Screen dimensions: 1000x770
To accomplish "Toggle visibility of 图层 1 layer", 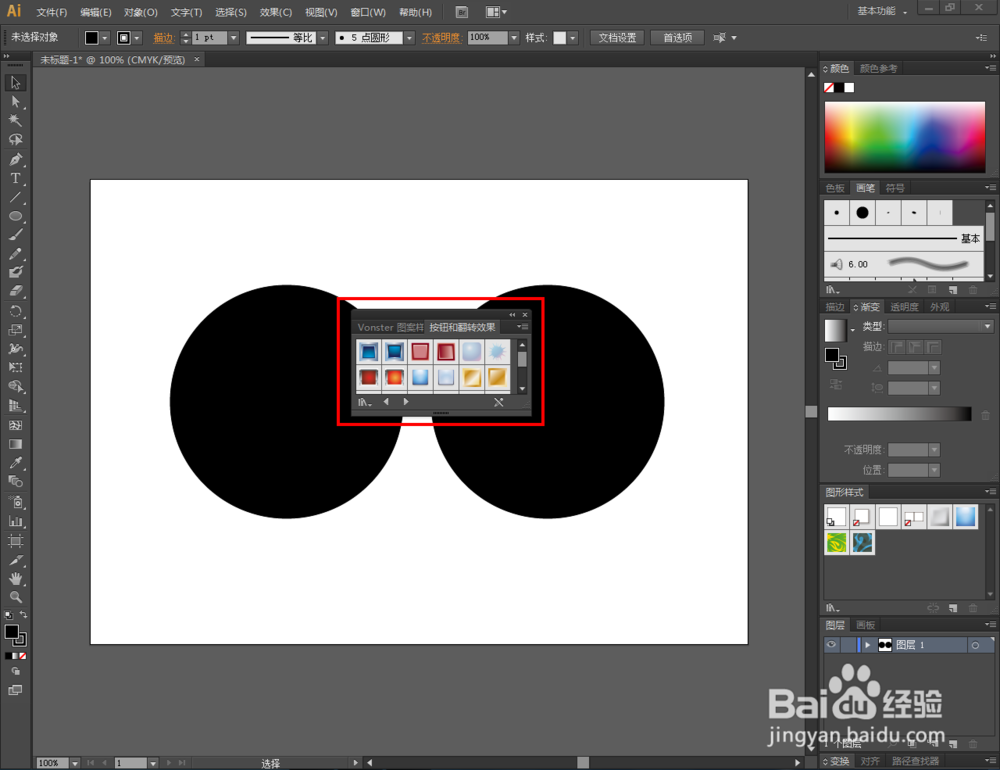I will (831, 646).
